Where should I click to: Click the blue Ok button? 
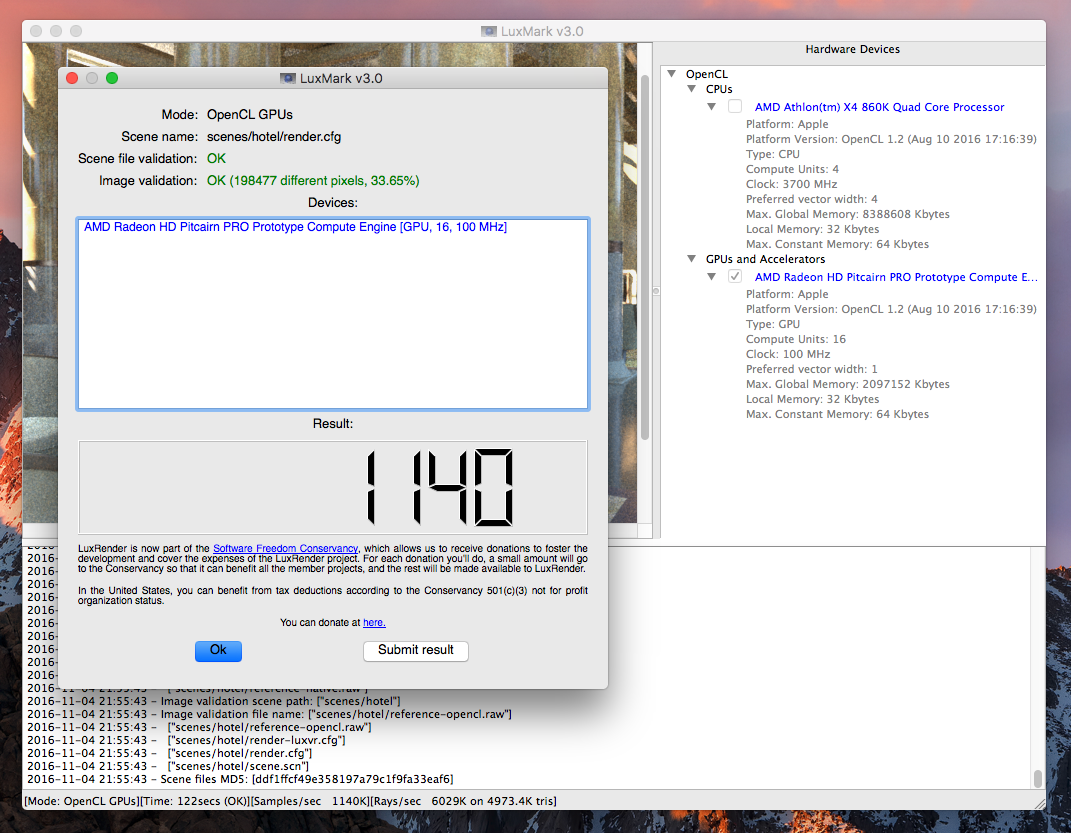[x=218, y=651]
